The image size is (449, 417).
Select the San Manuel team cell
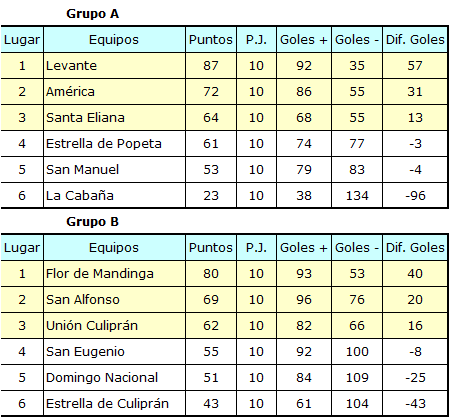pos(114,170)
